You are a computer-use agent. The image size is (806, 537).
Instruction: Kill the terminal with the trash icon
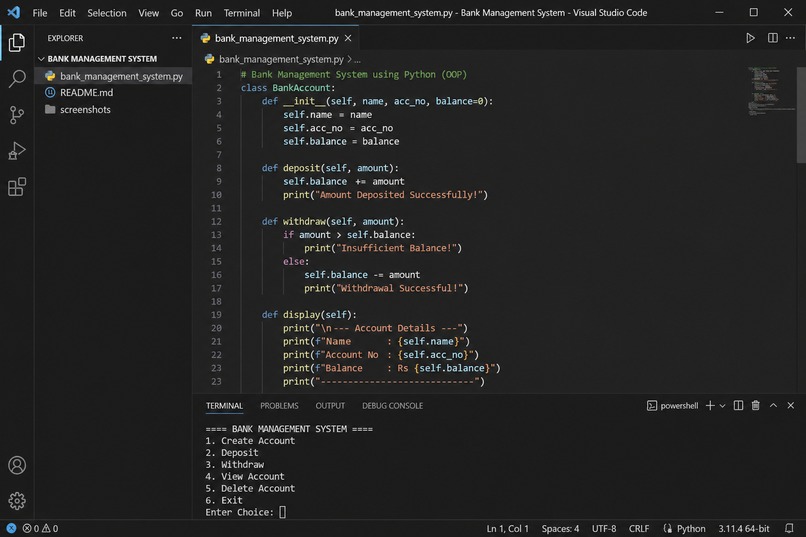[x=755, y=405]
